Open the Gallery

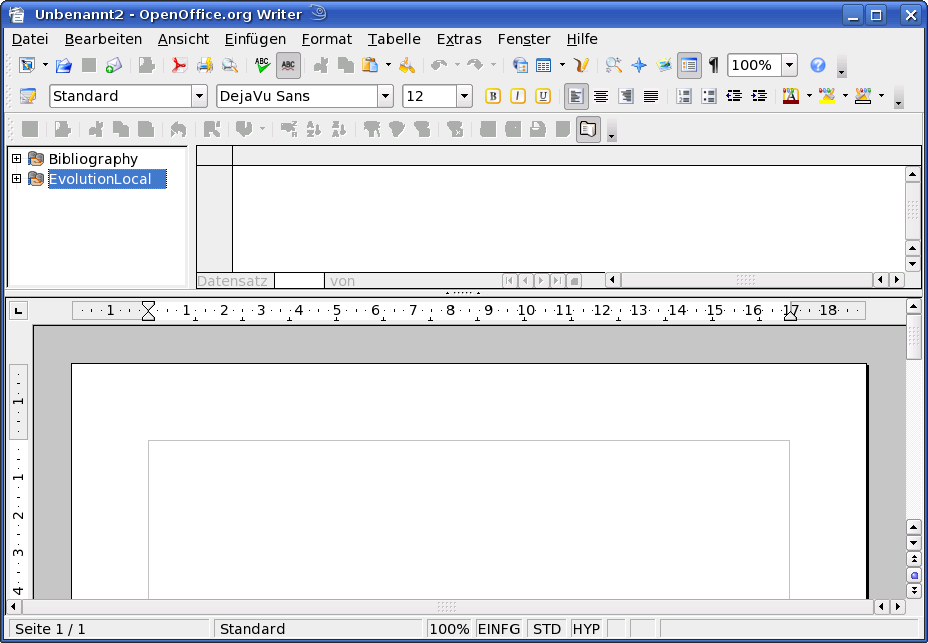point(663,63)
